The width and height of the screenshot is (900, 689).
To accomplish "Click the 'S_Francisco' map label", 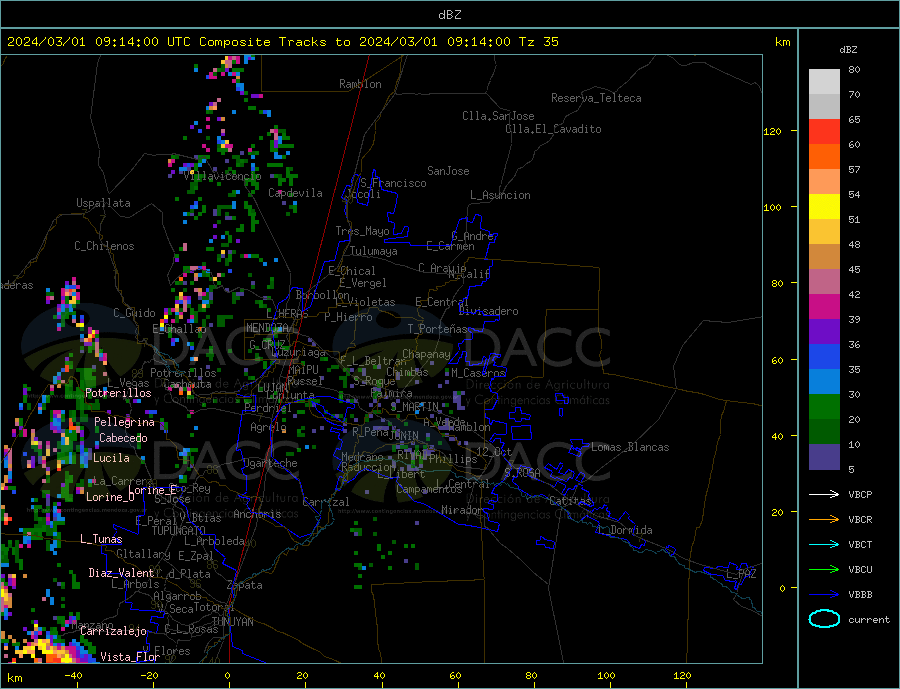I will (x=393, y=183).
